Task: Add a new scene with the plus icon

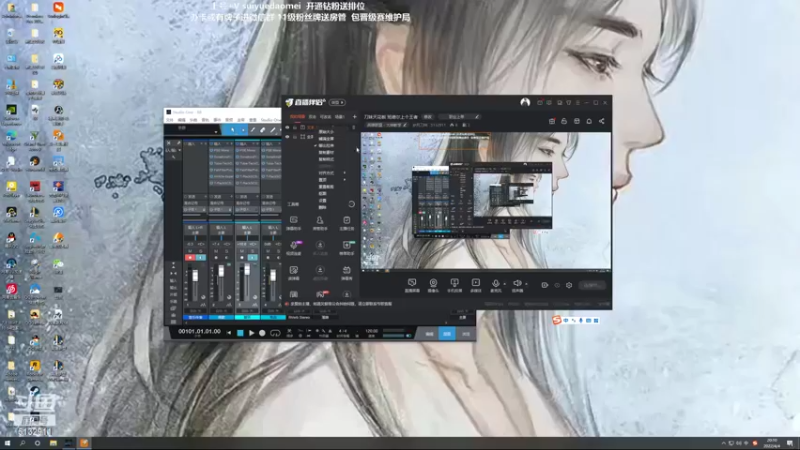Action: point(355,117)
